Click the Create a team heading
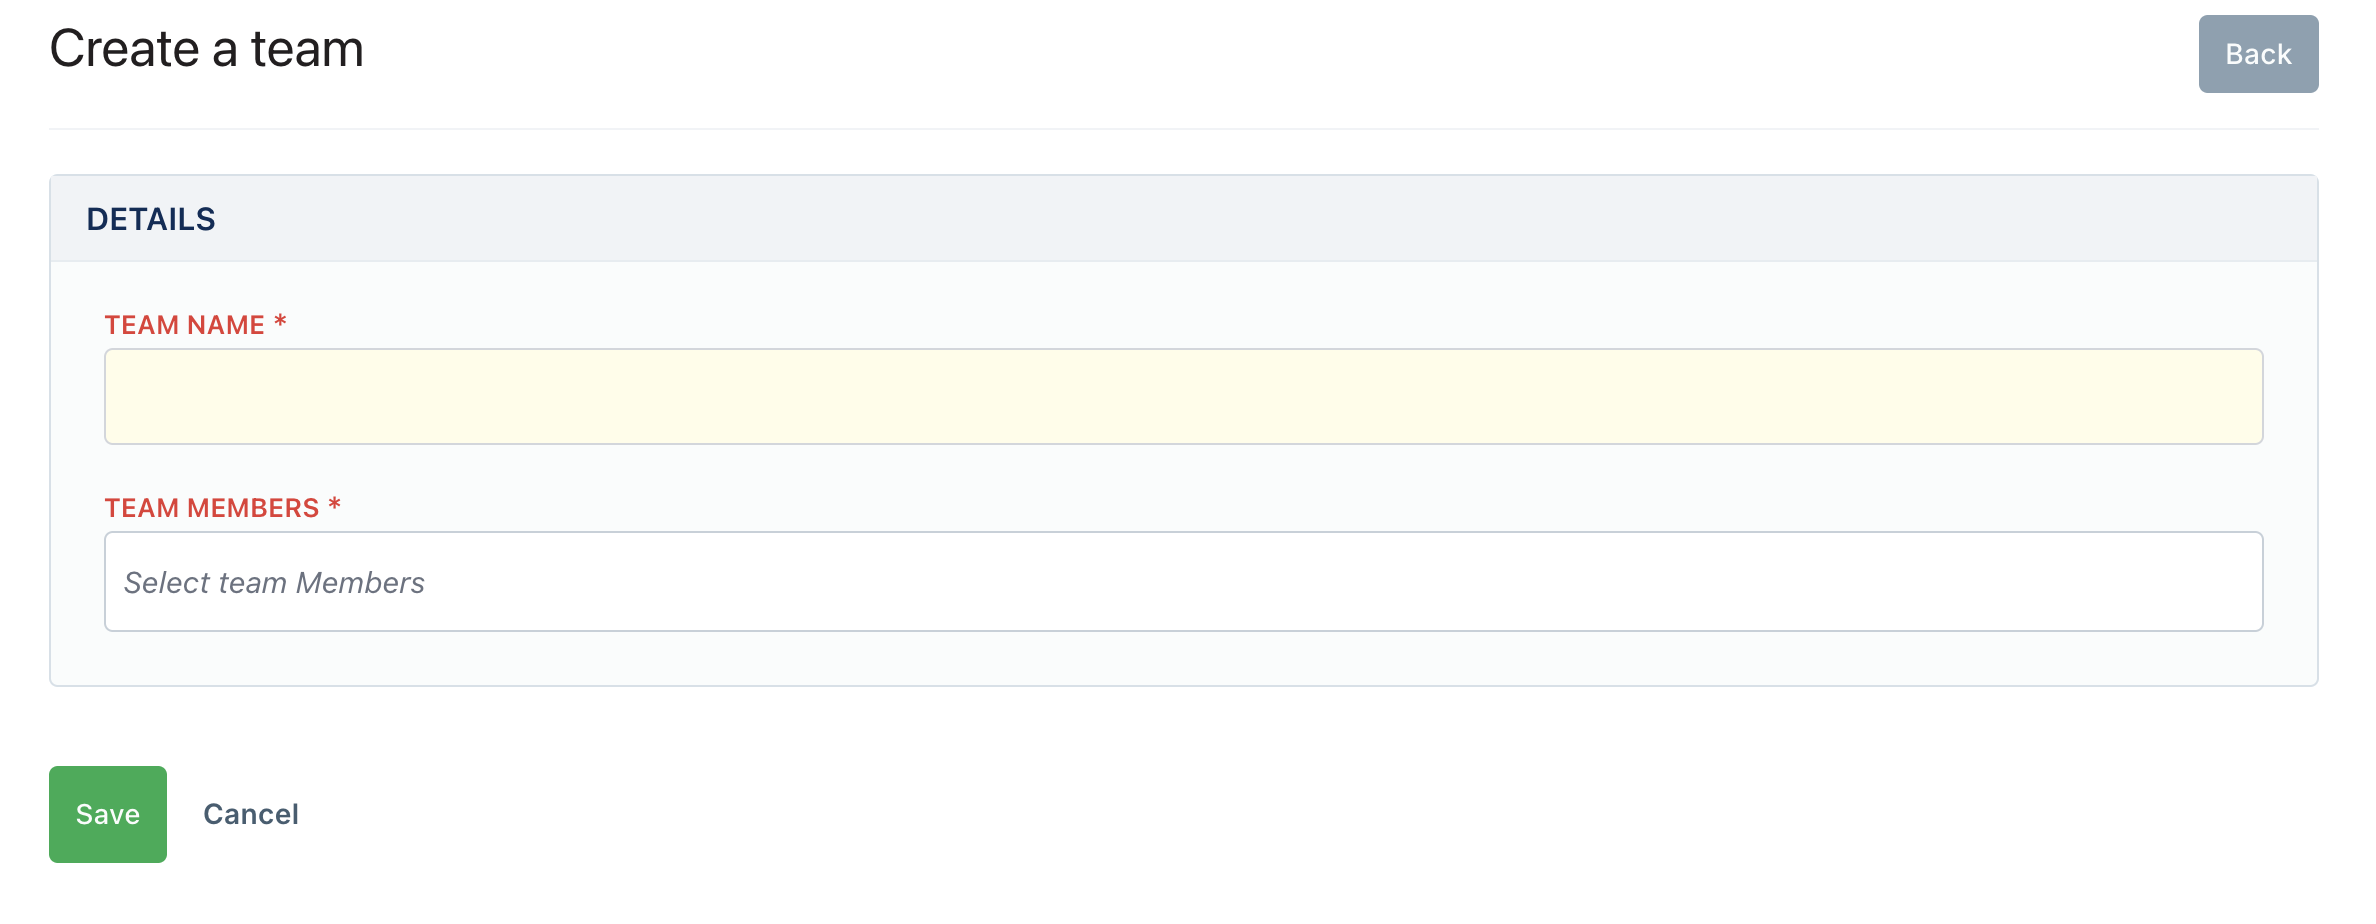Screen dimensions: 2376x924 207,49
